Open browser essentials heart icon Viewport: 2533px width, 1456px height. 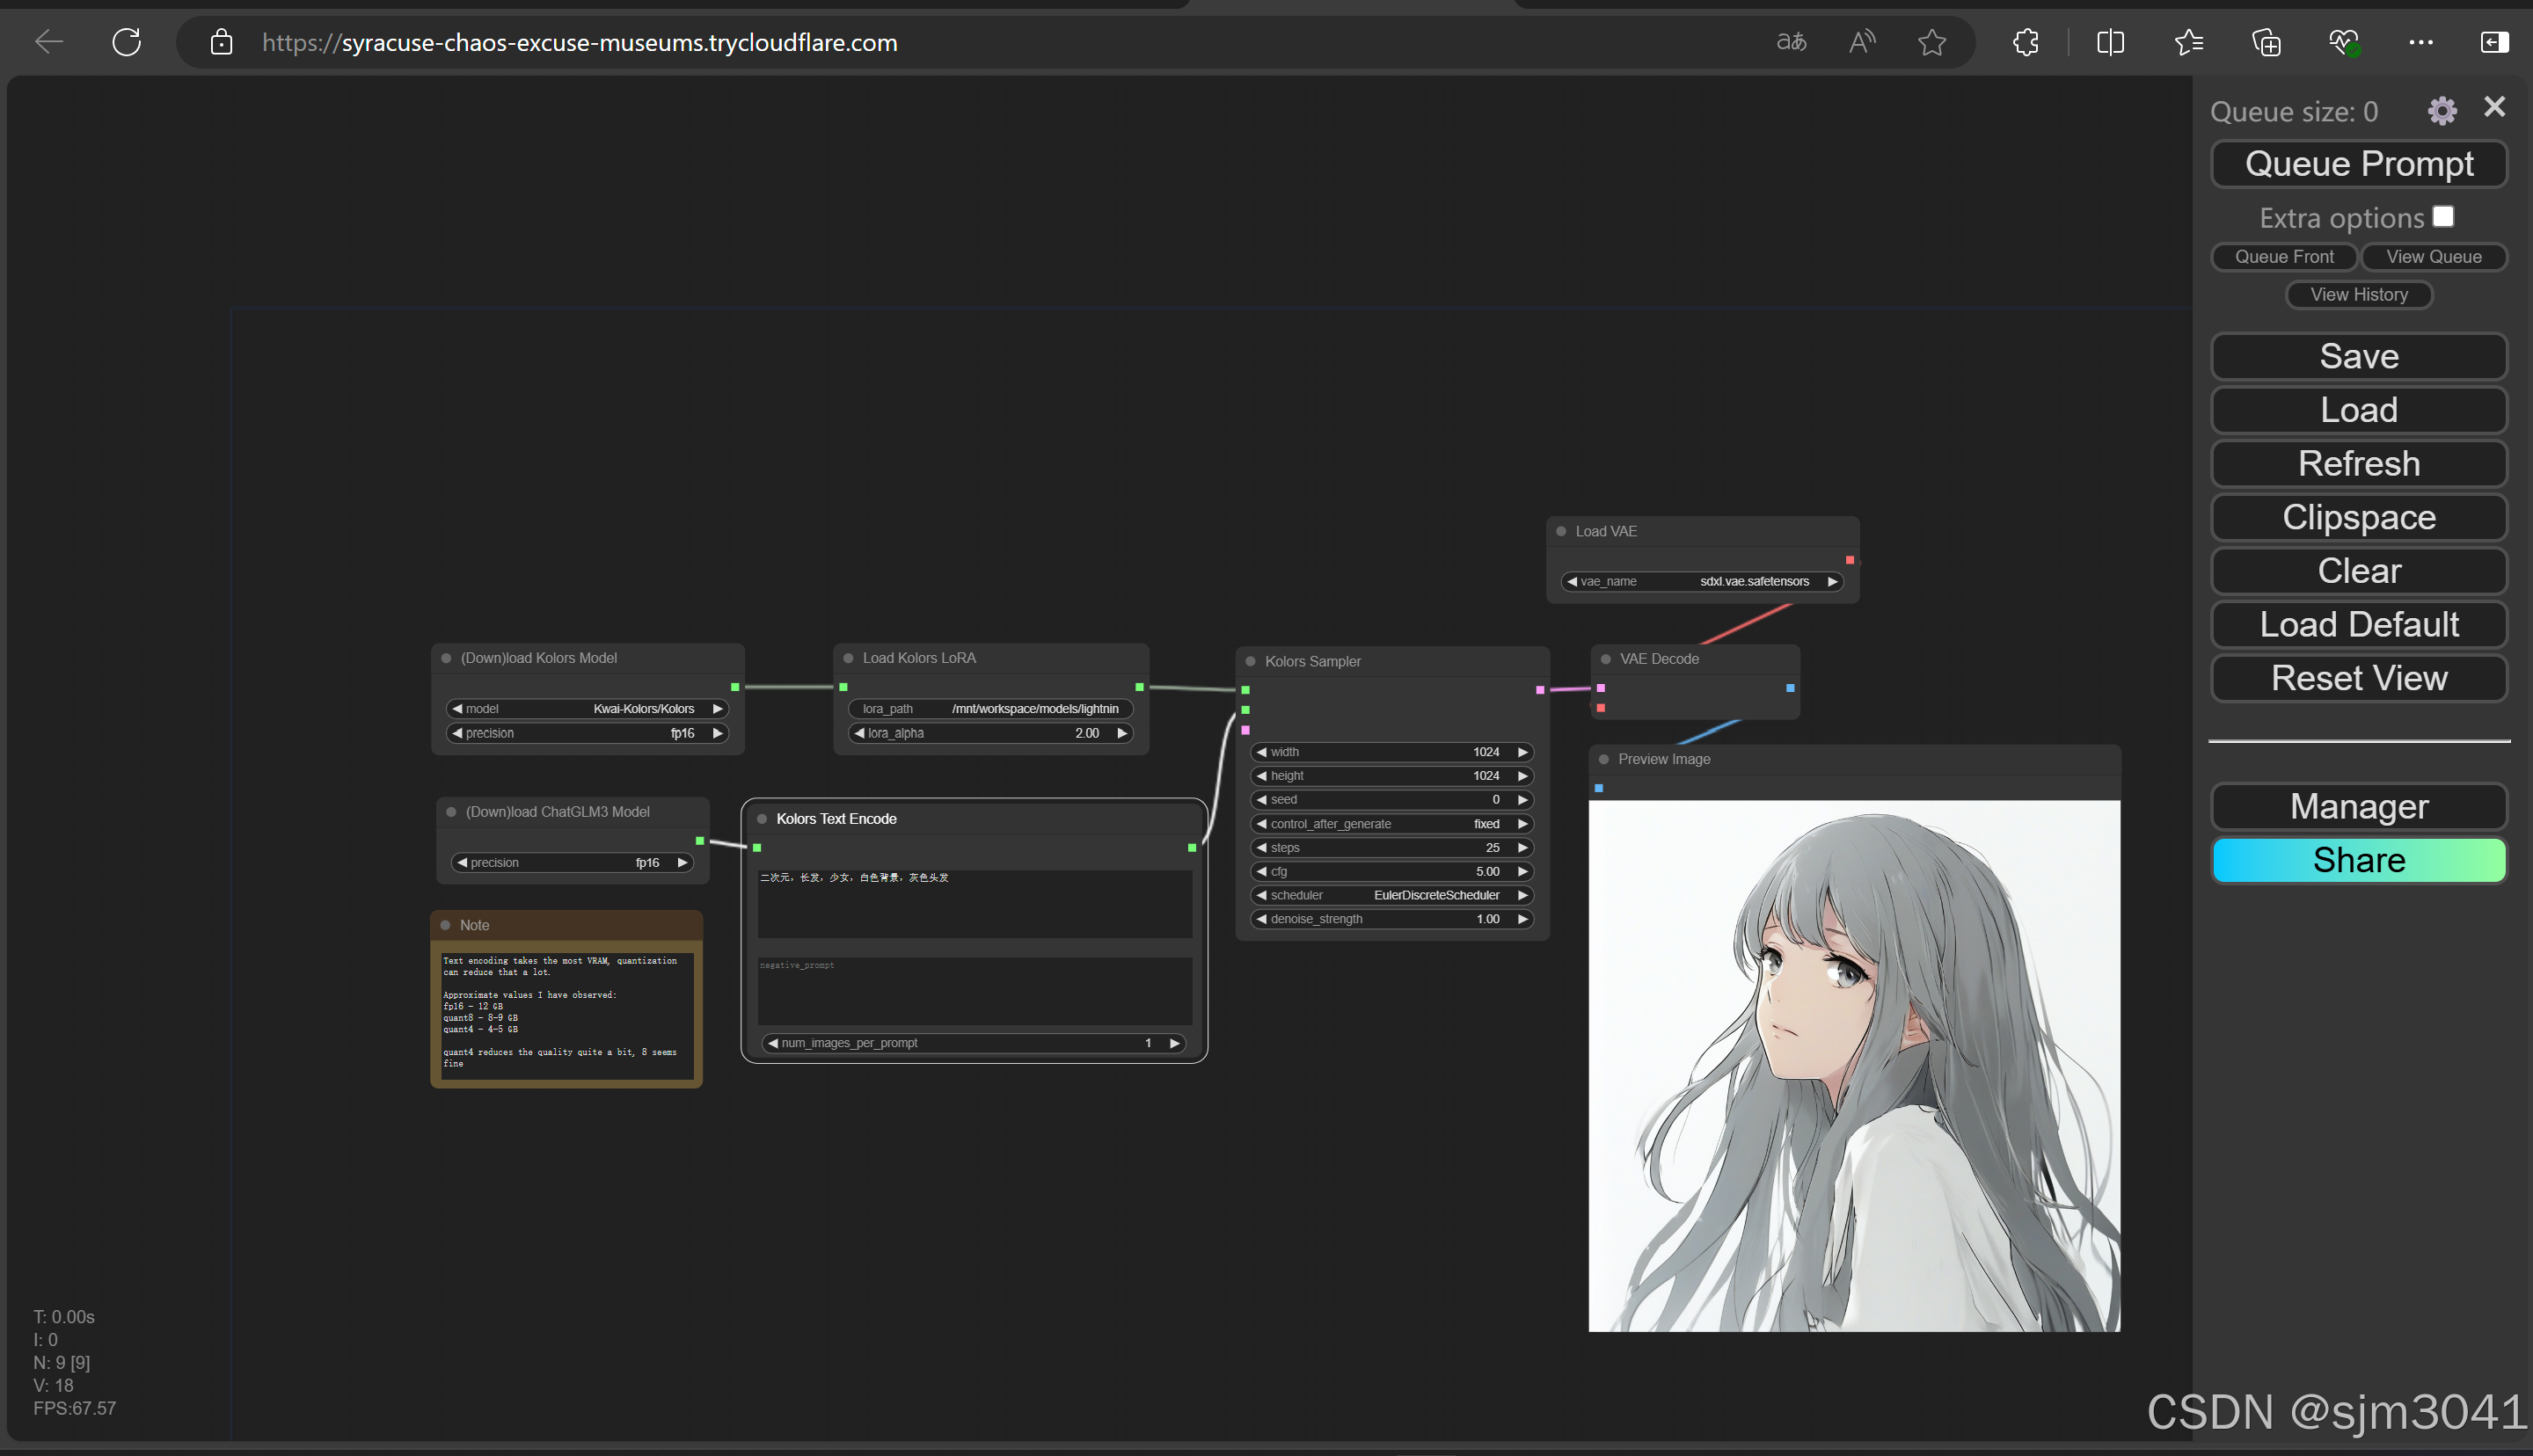point(2344,42)
